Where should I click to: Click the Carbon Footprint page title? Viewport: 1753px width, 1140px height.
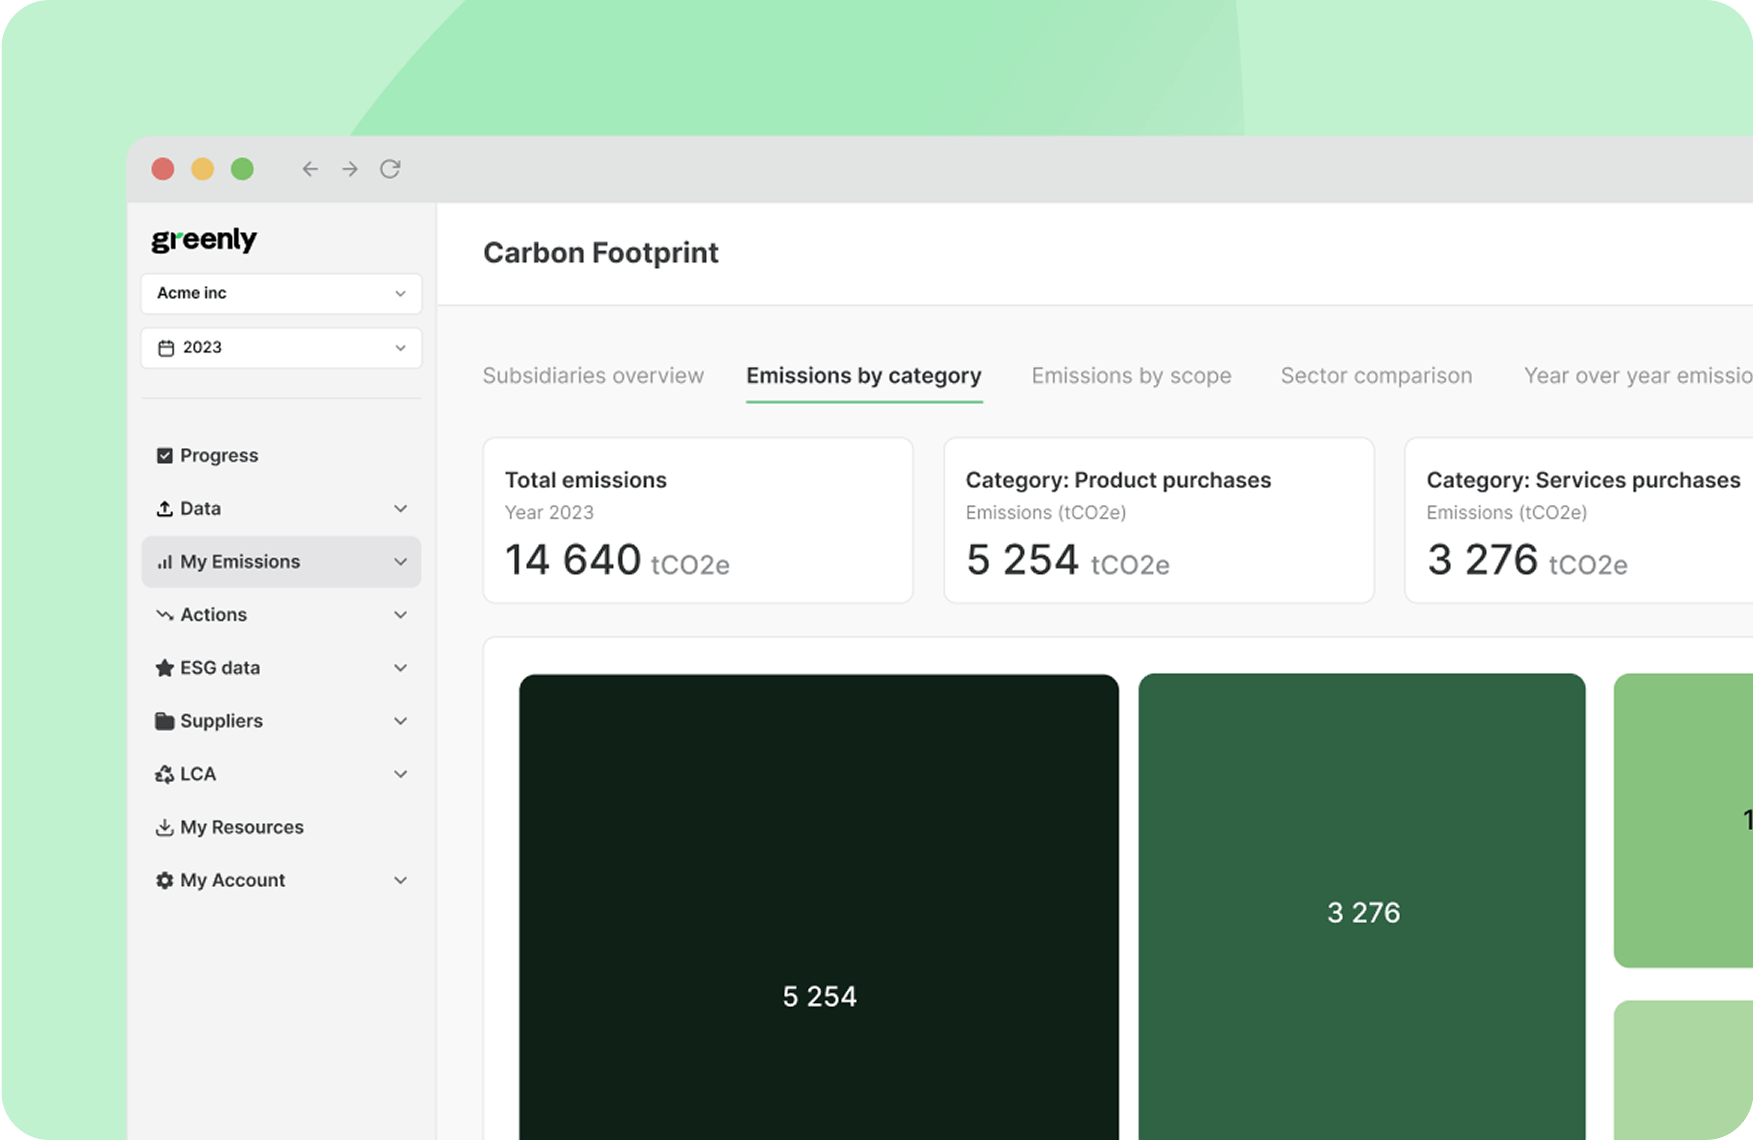pos(601,253)
